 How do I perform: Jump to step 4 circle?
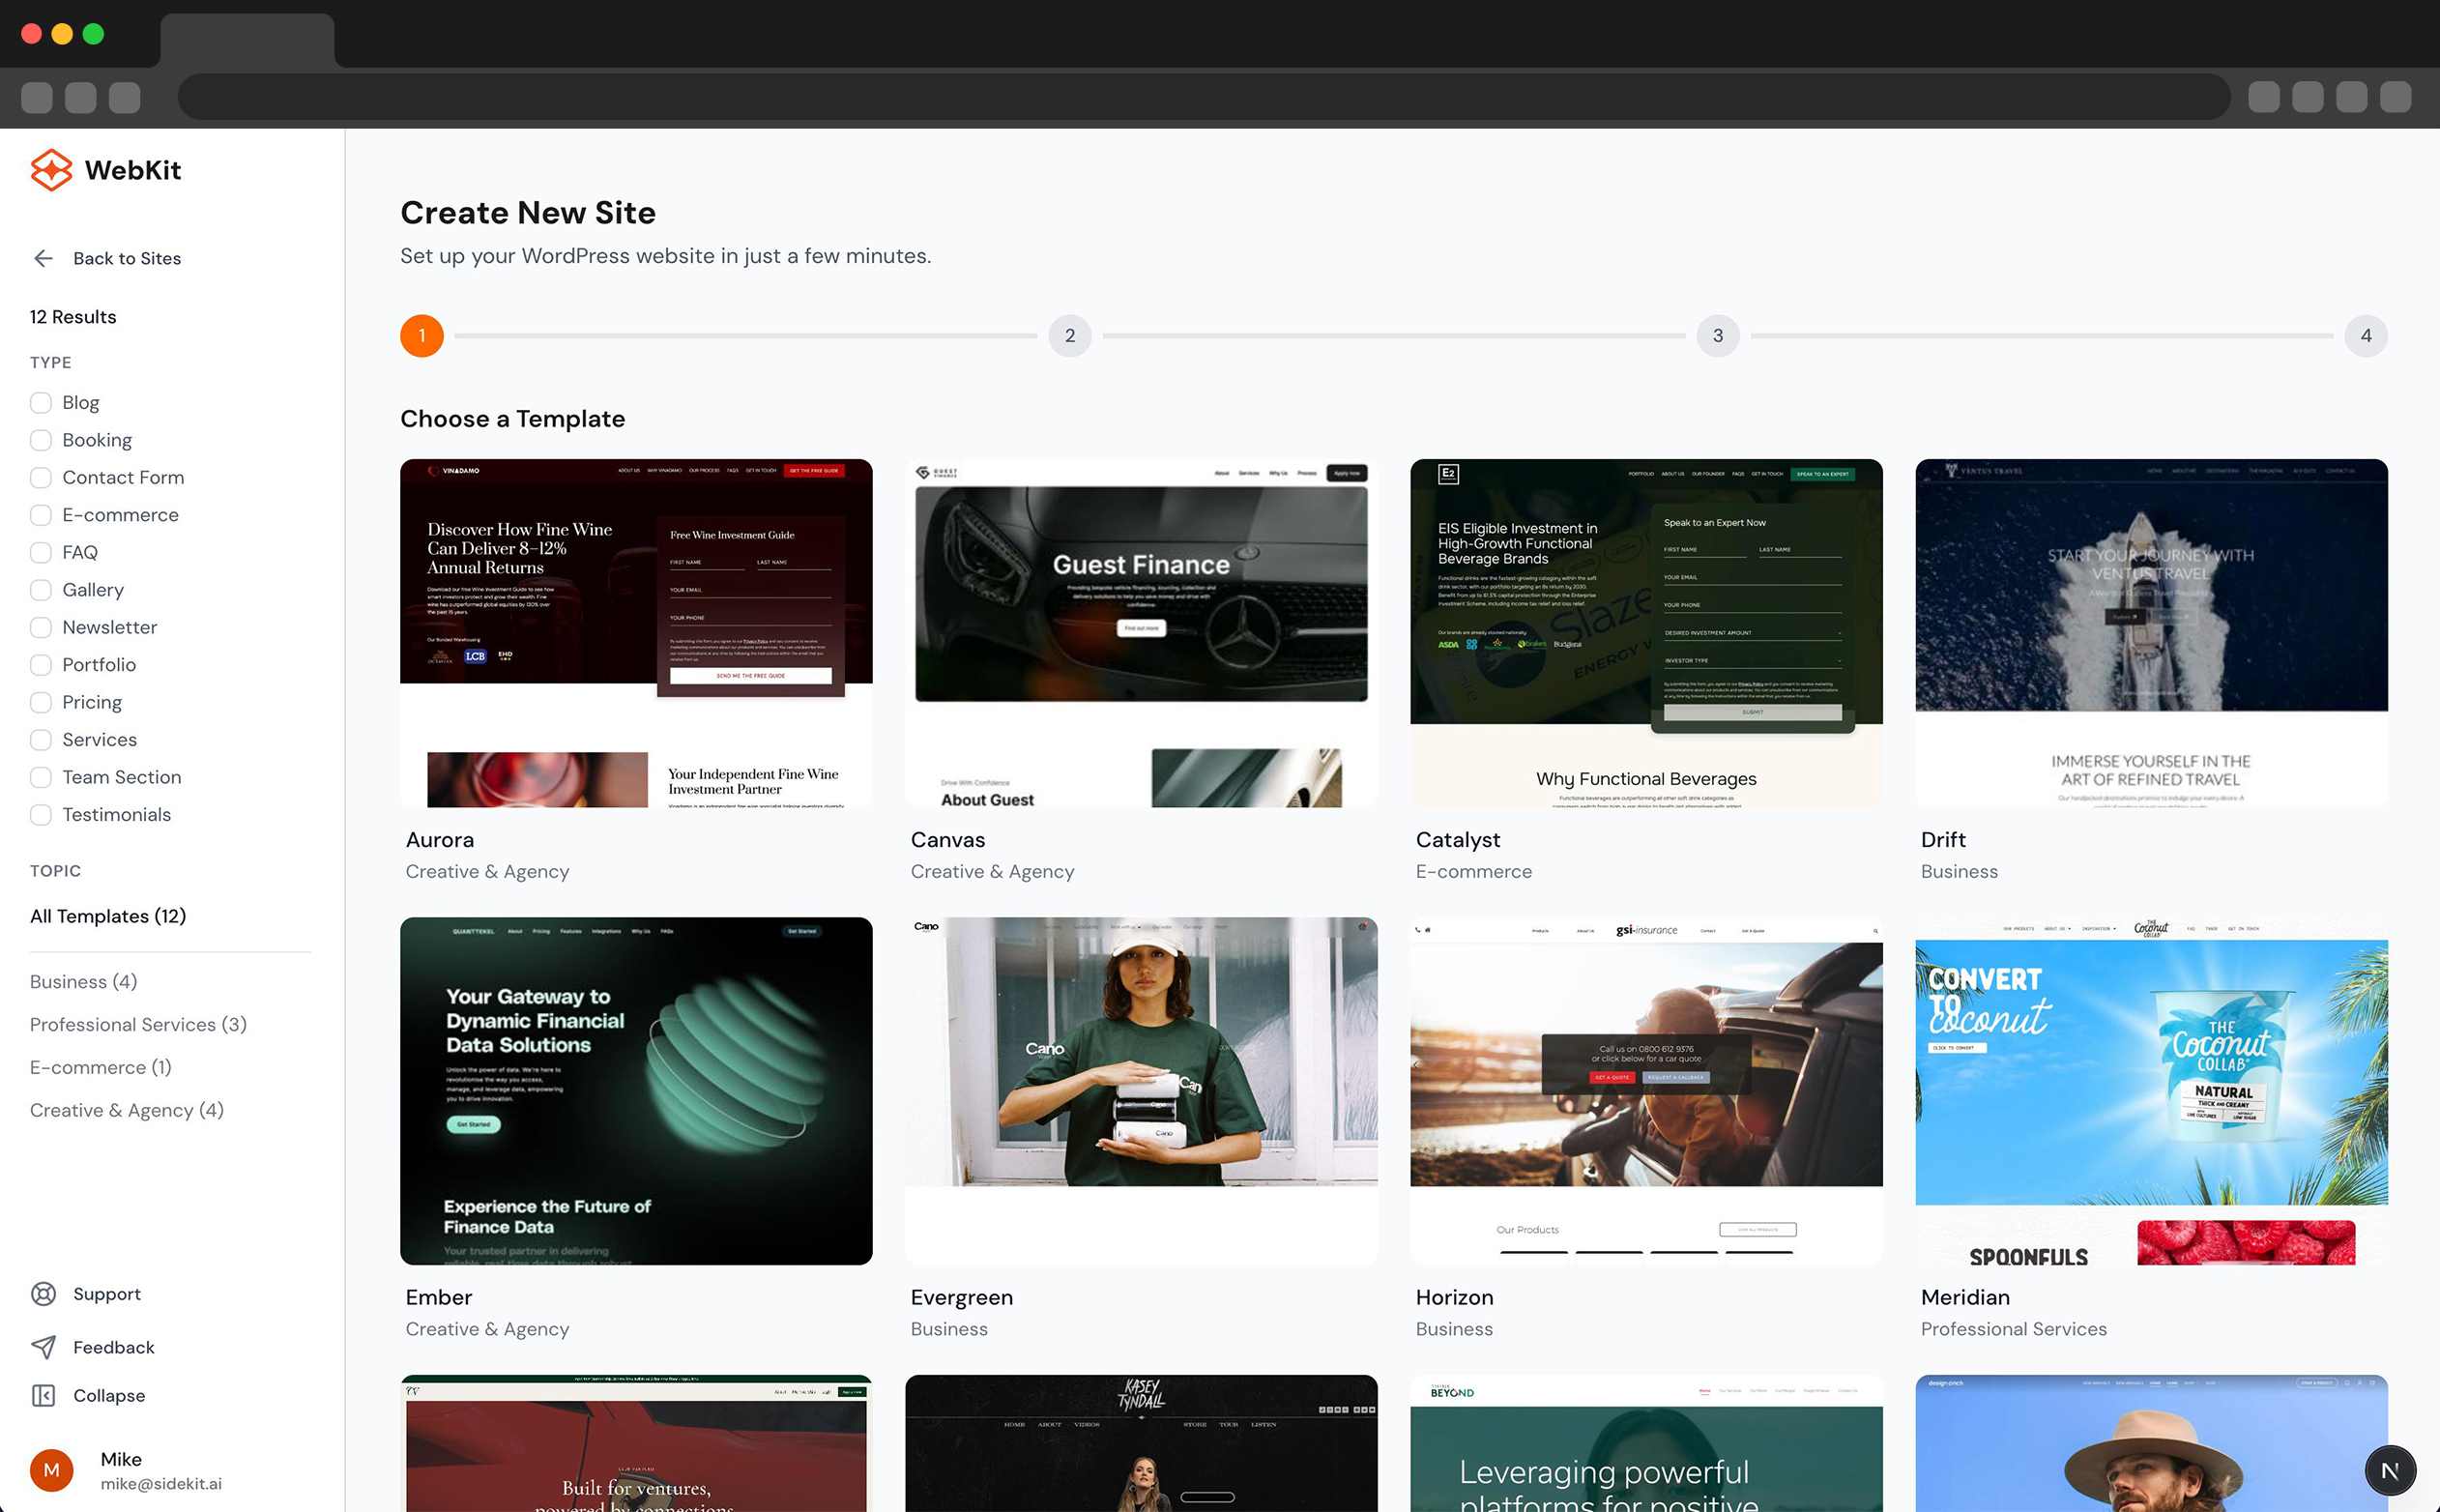coord(2365,336)
